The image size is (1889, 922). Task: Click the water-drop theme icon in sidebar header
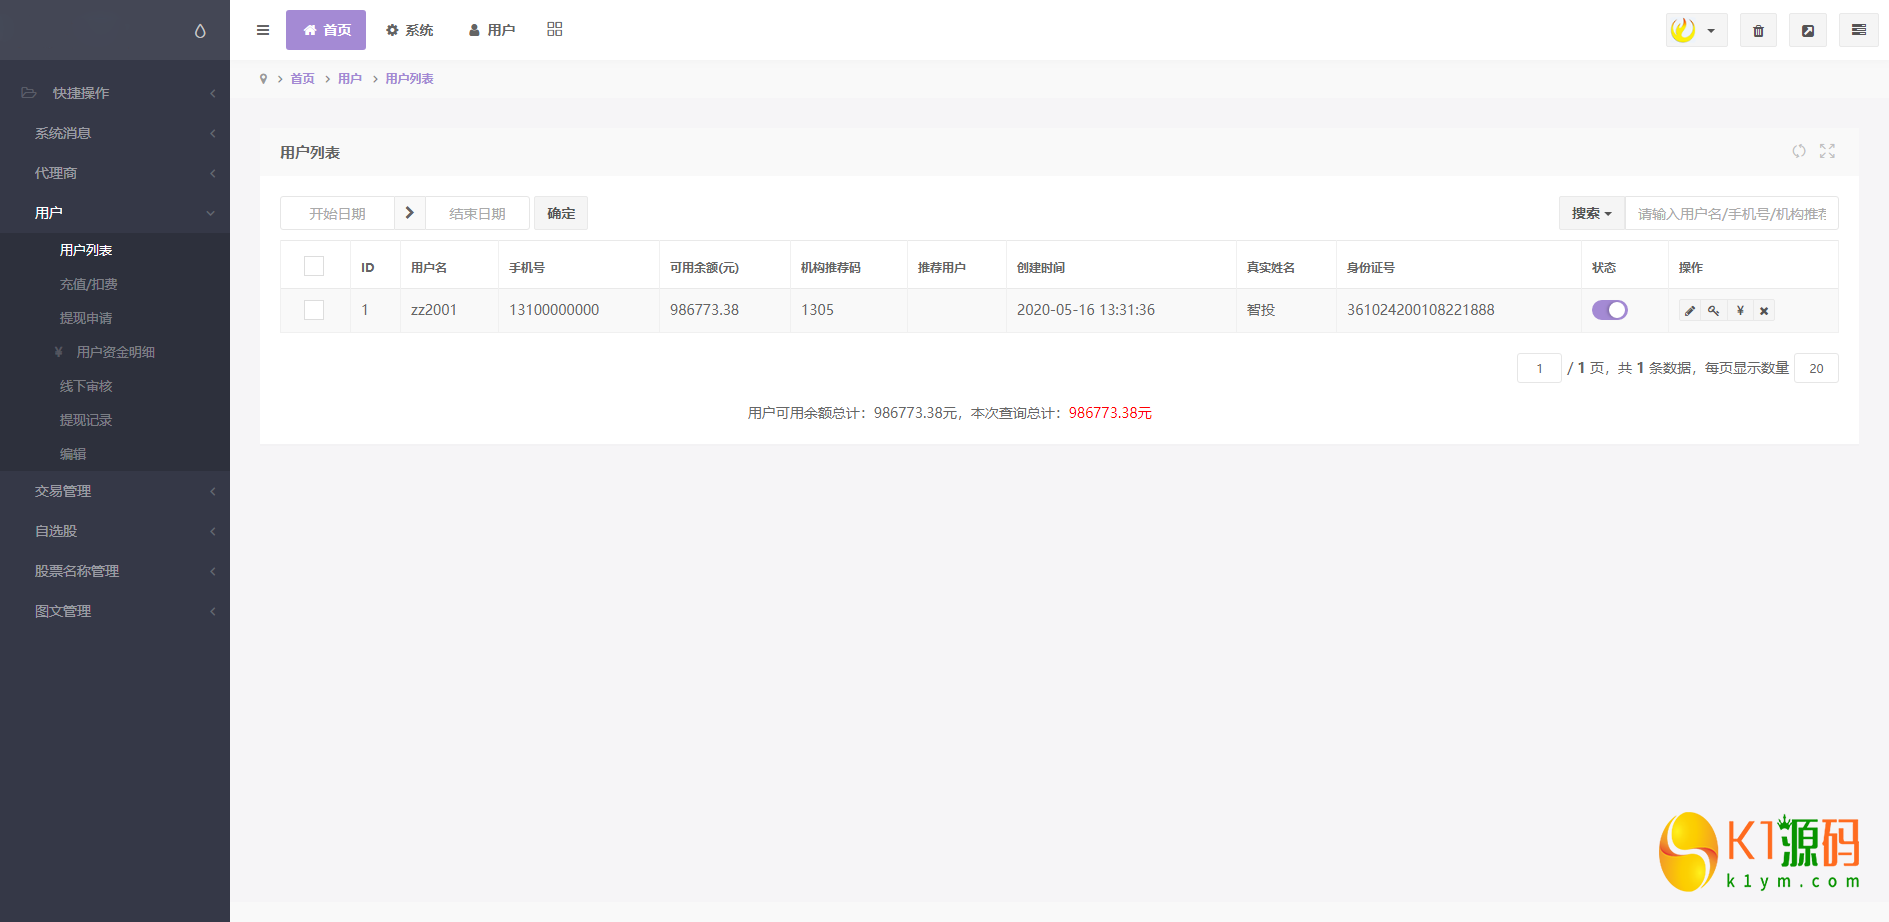(200, 31)
